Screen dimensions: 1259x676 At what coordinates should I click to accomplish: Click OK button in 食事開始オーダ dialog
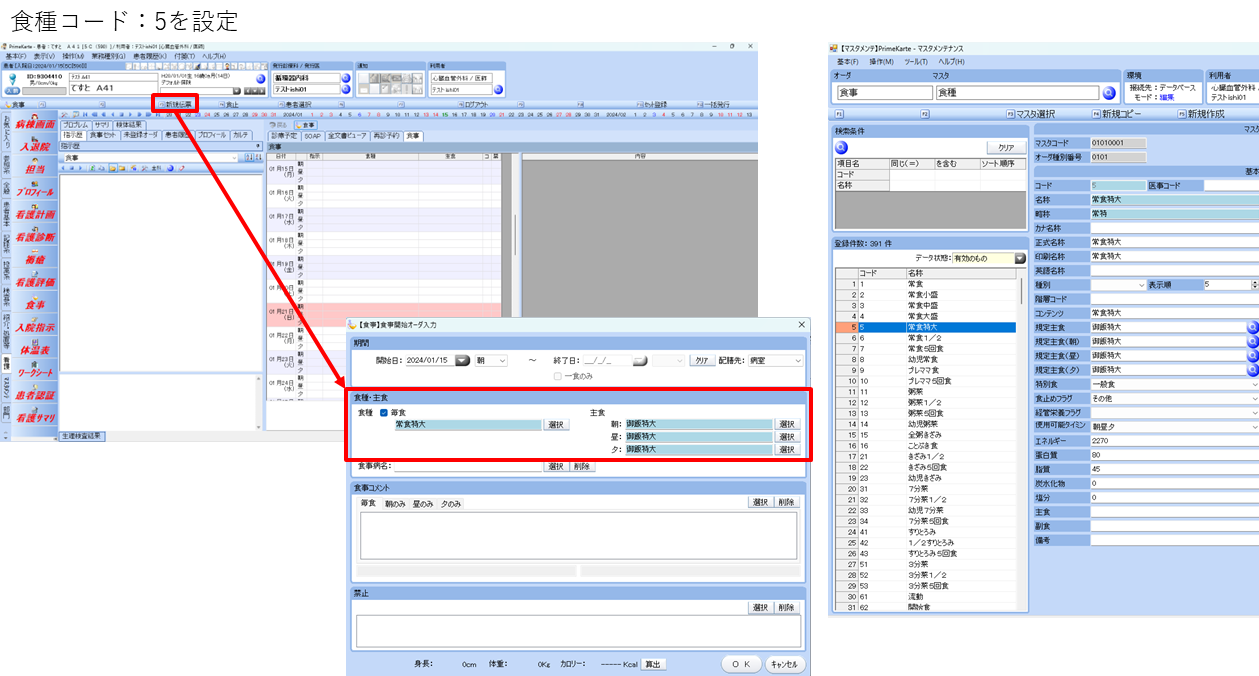pos(741,664)
